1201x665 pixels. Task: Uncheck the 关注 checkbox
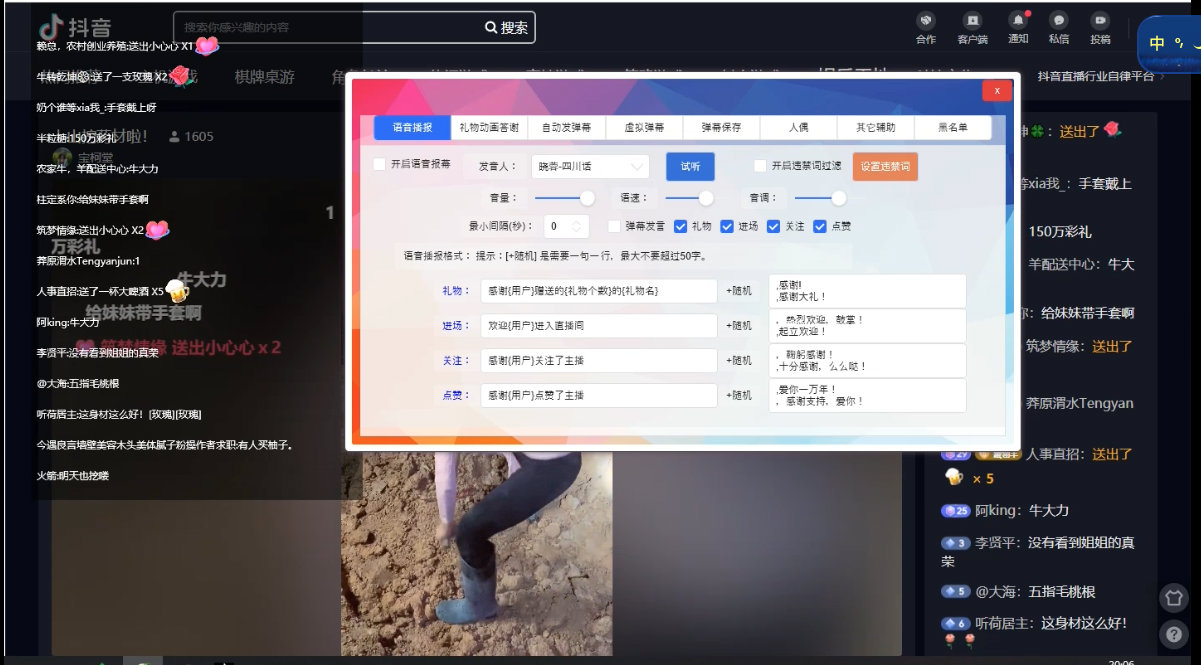pos(773,226)
